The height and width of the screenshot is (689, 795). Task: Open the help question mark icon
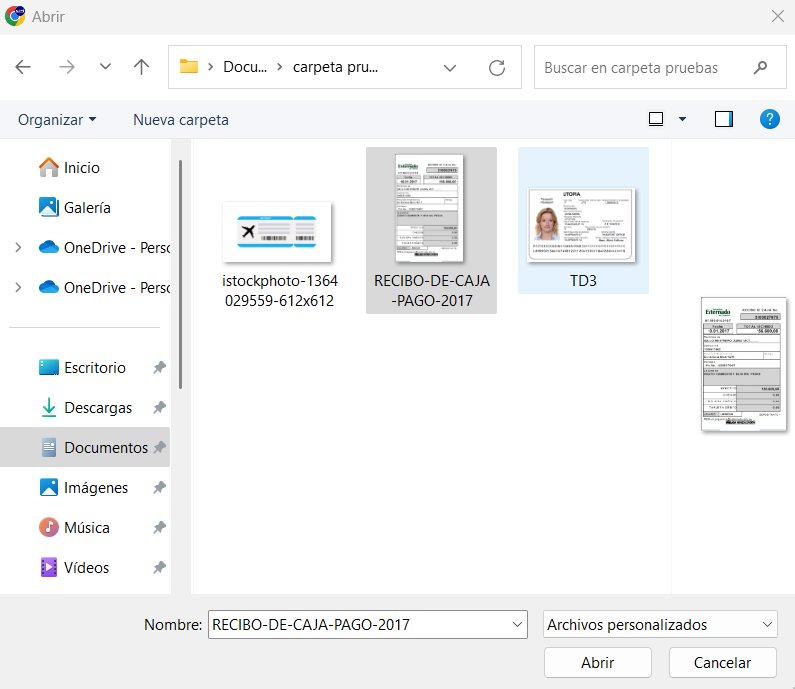(x=769, y=119)
